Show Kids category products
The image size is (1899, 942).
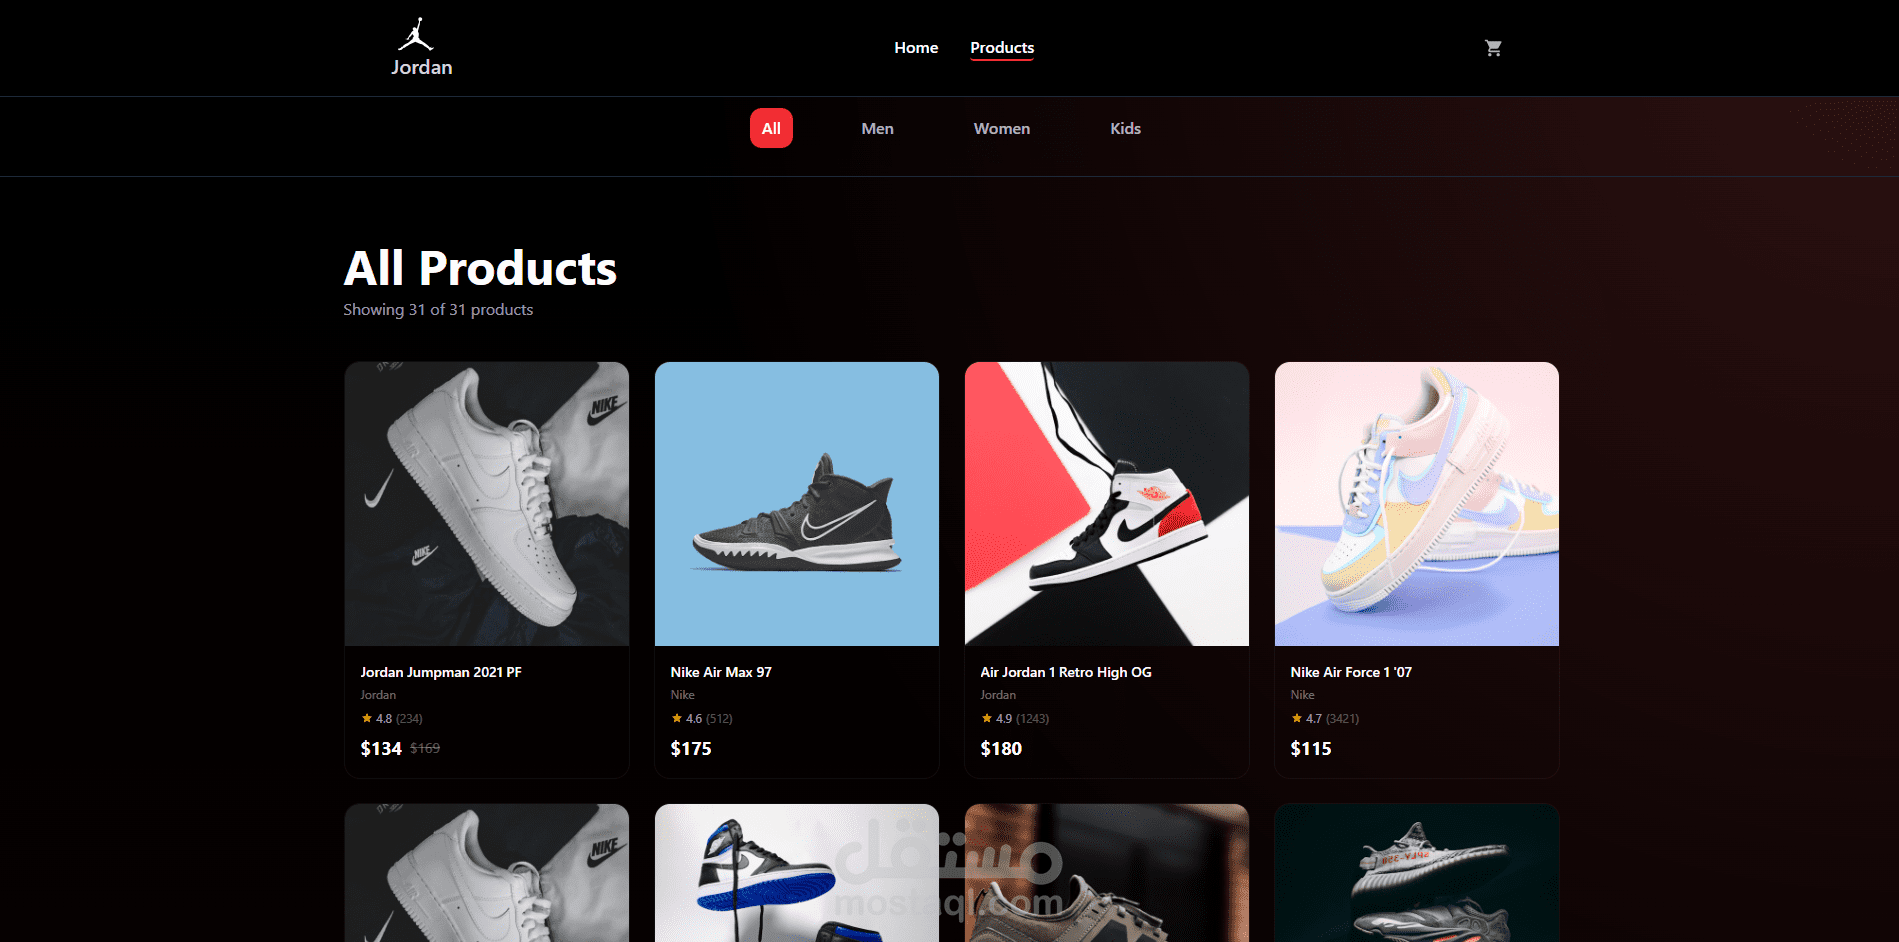1125,128
